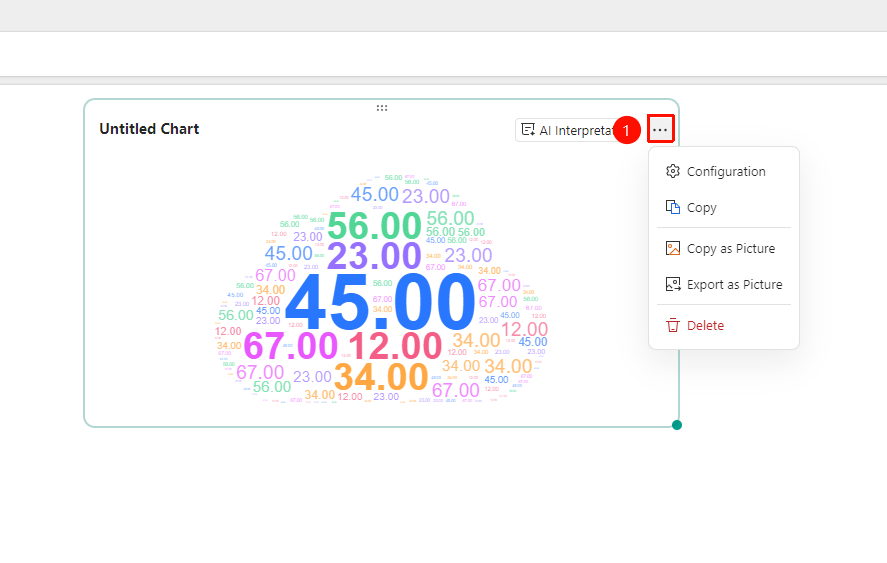Choose Export as Picture option
The height and width of the screenshot is (563, 887).
click(x=724, y=285)
